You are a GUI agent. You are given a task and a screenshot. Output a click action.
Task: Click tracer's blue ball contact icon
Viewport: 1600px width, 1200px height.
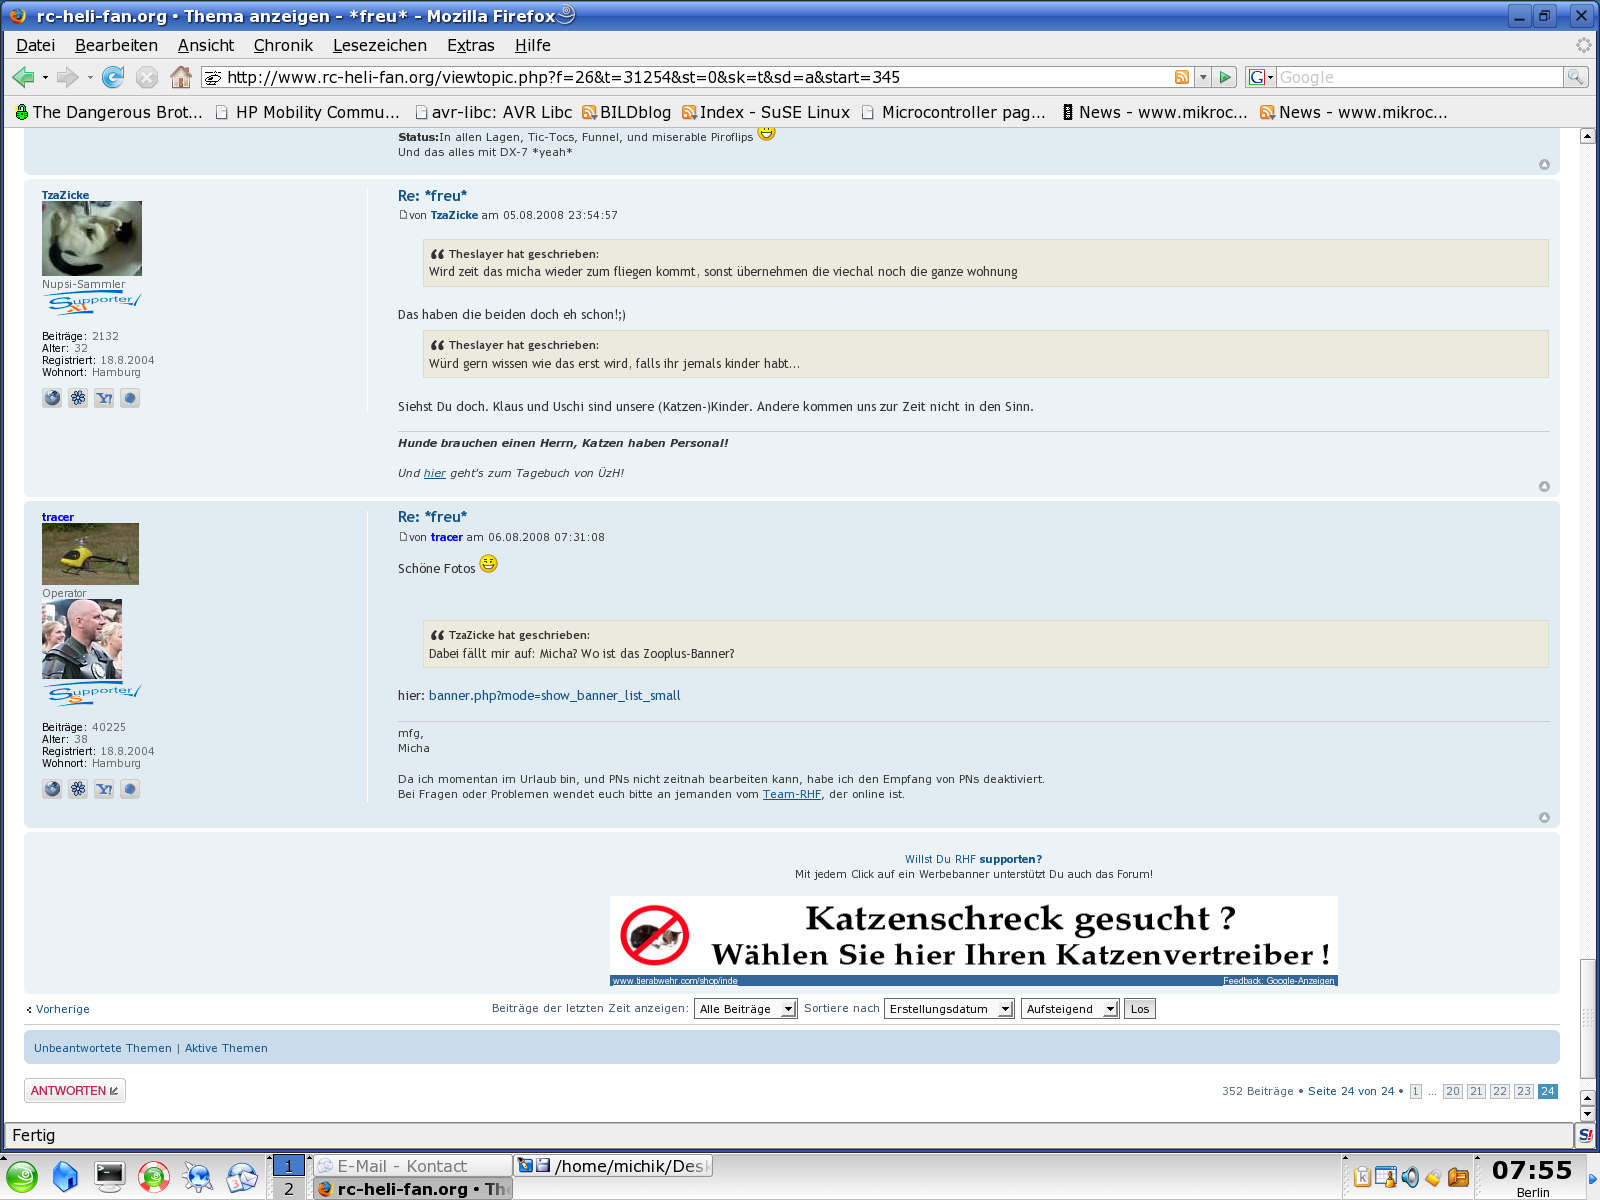[130, 789]
